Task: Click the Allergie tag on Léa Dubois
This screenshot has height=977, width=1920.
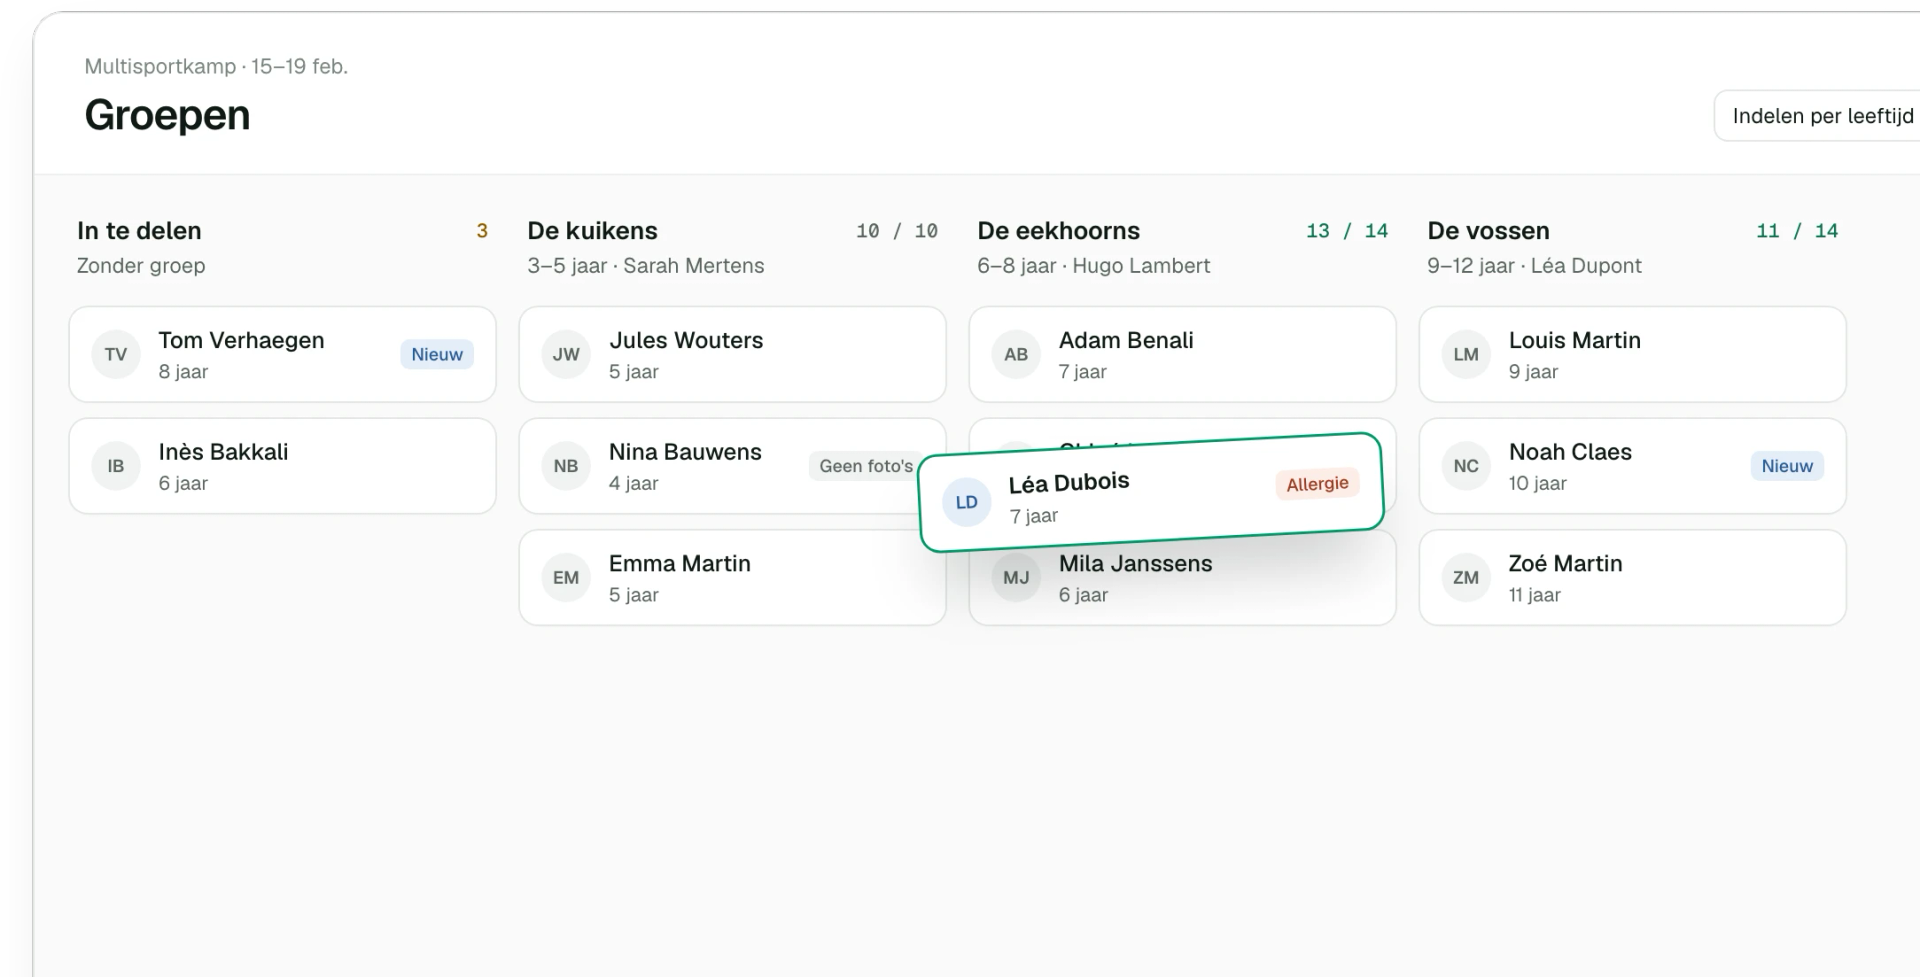Action: [x=1317, y=484]
